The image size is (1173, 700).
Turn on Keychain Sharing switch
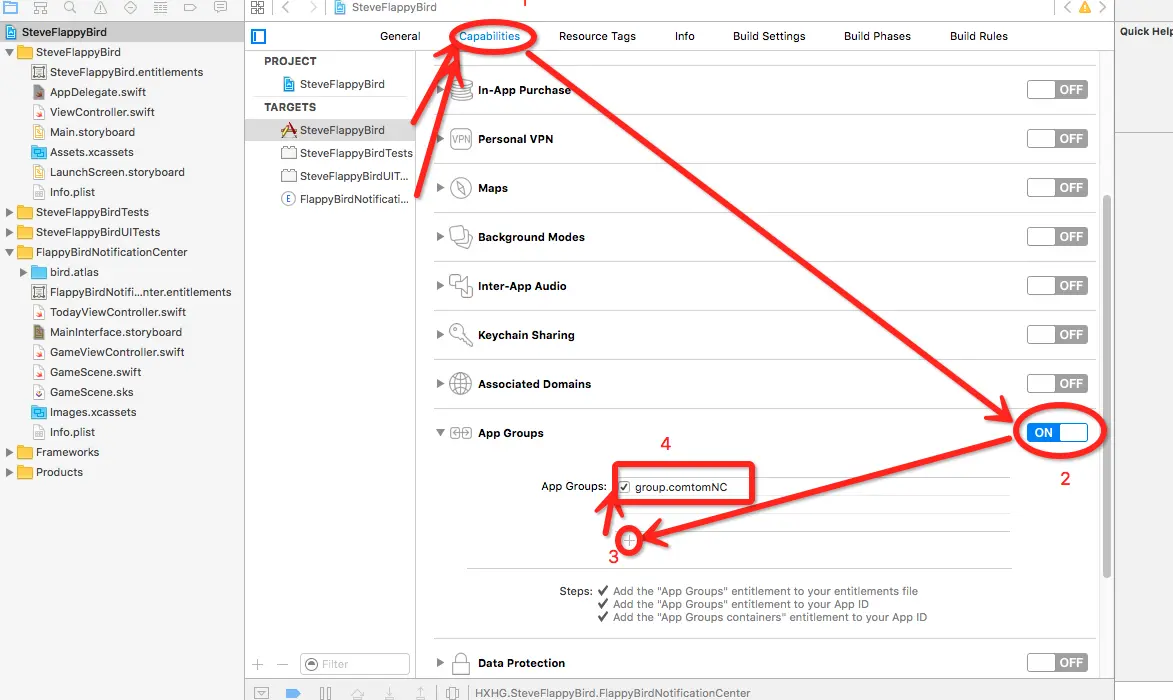(x=1057, y=334)
